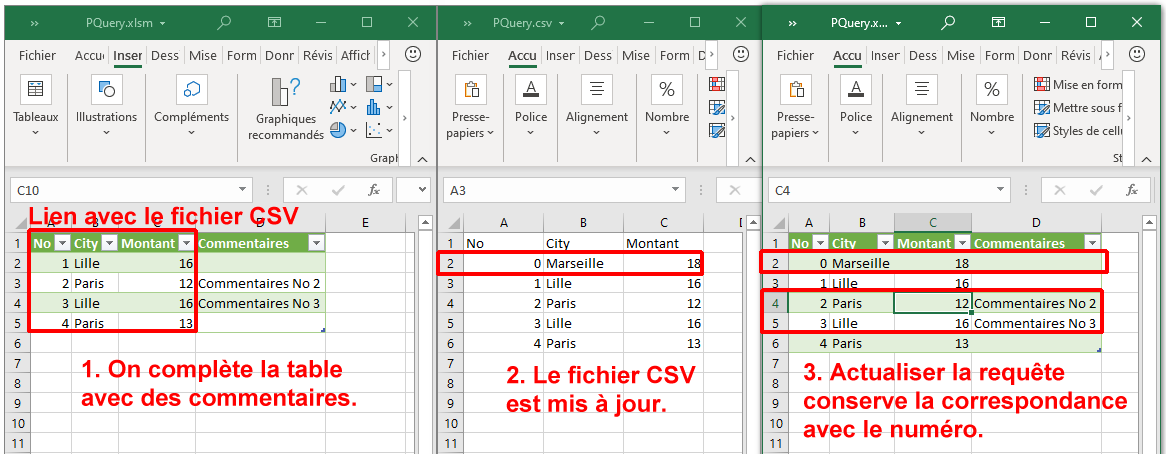Switch to the Donn tab in the PQuery.xlsm window
Viewport: 1166px width, 454px height.
280,56
